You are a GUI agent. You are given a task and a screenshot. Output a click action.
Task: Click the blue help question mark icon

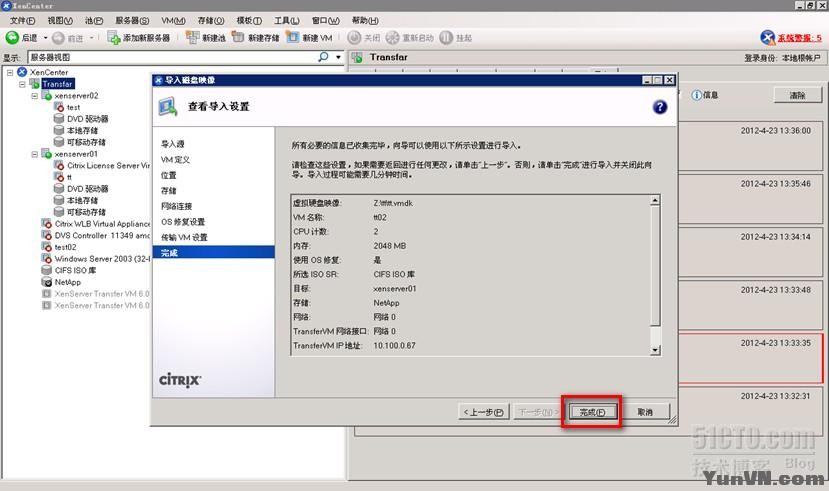click(x=659, y=107)
